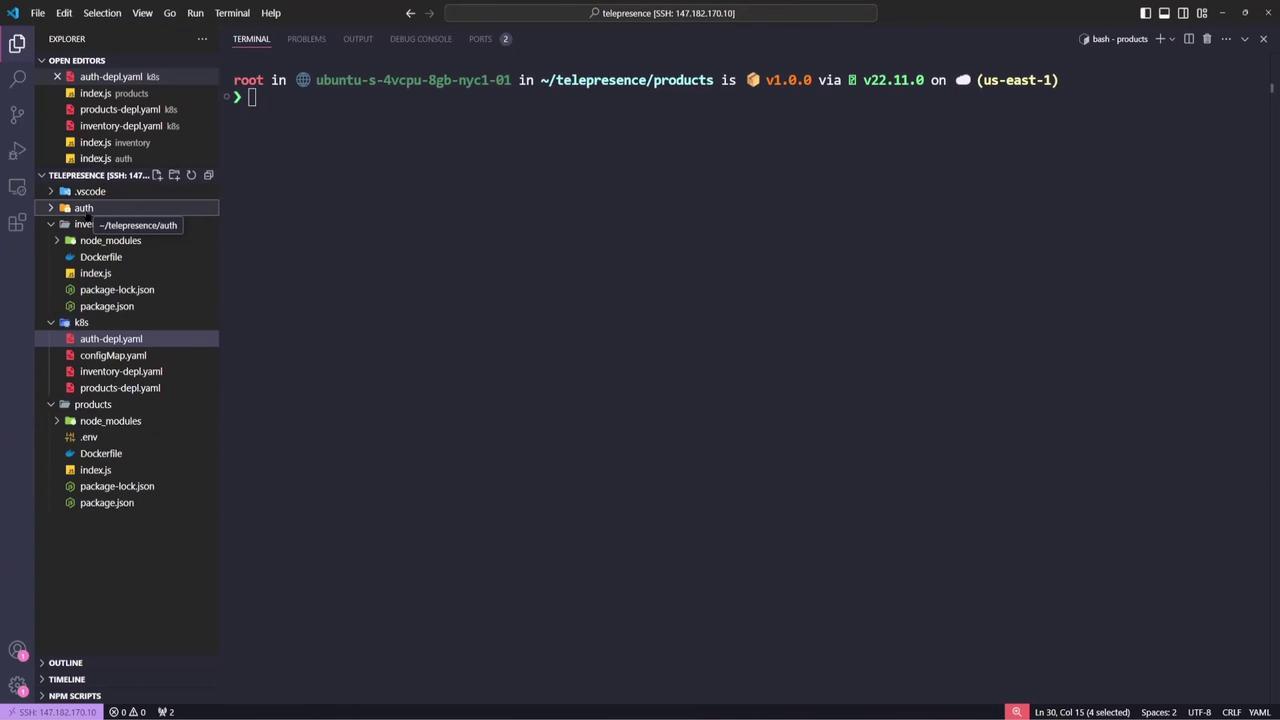Open the Explorer view in activity bar

17,43
